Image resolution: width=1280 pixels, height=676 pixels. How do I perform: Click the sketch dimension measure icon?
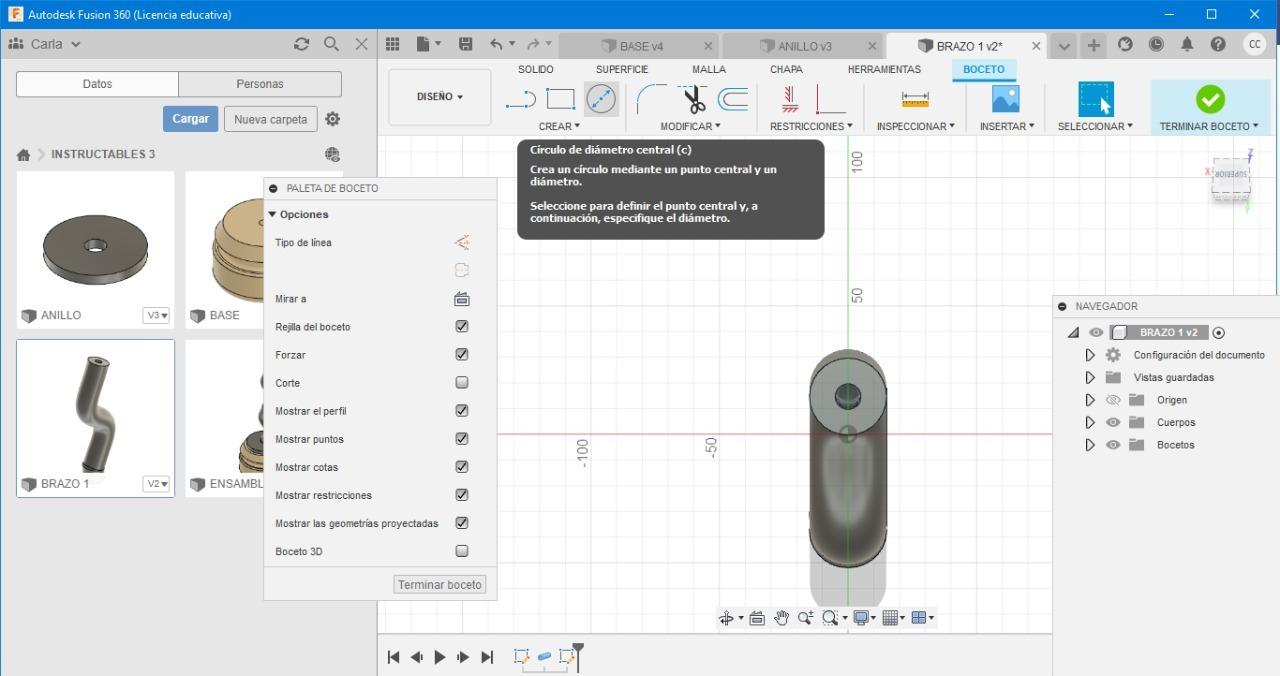[914, 99]
